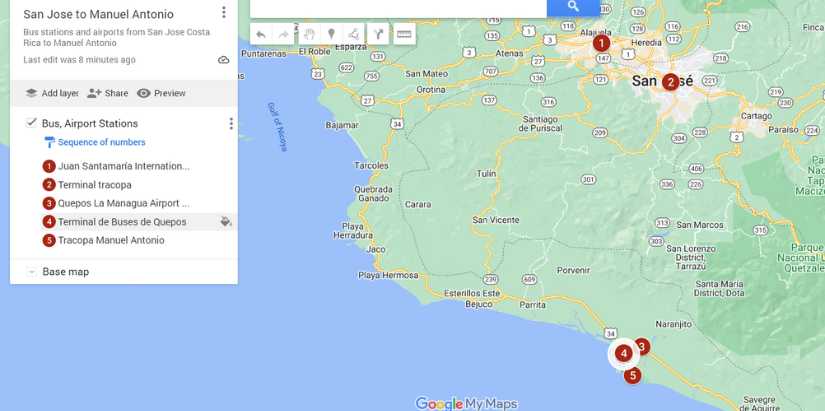Select Tracopa Manuel Antonio list item
825x411 pixels.
tap(111, 240)
